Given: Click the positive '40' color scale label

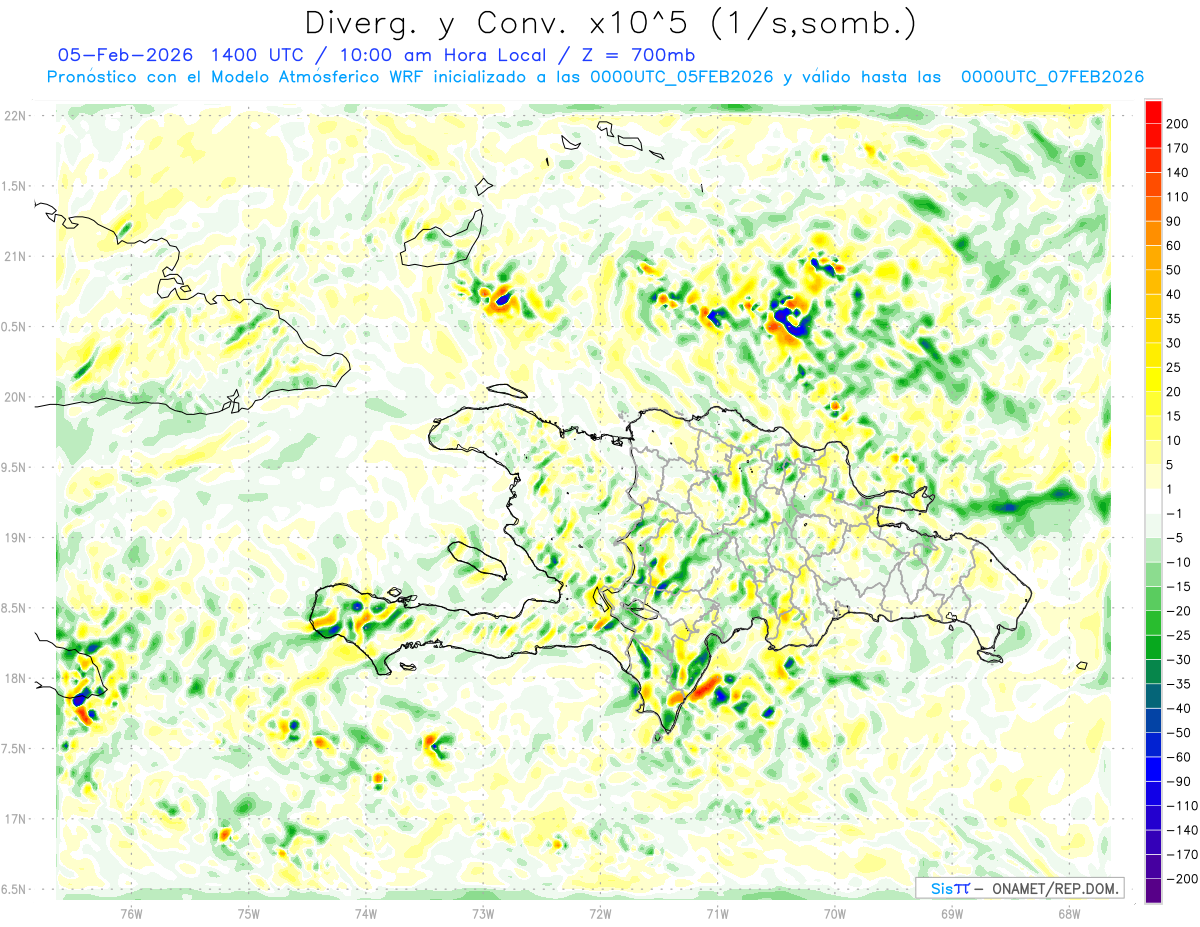Looking at the screenshot, I should (x=1174, y=295).
